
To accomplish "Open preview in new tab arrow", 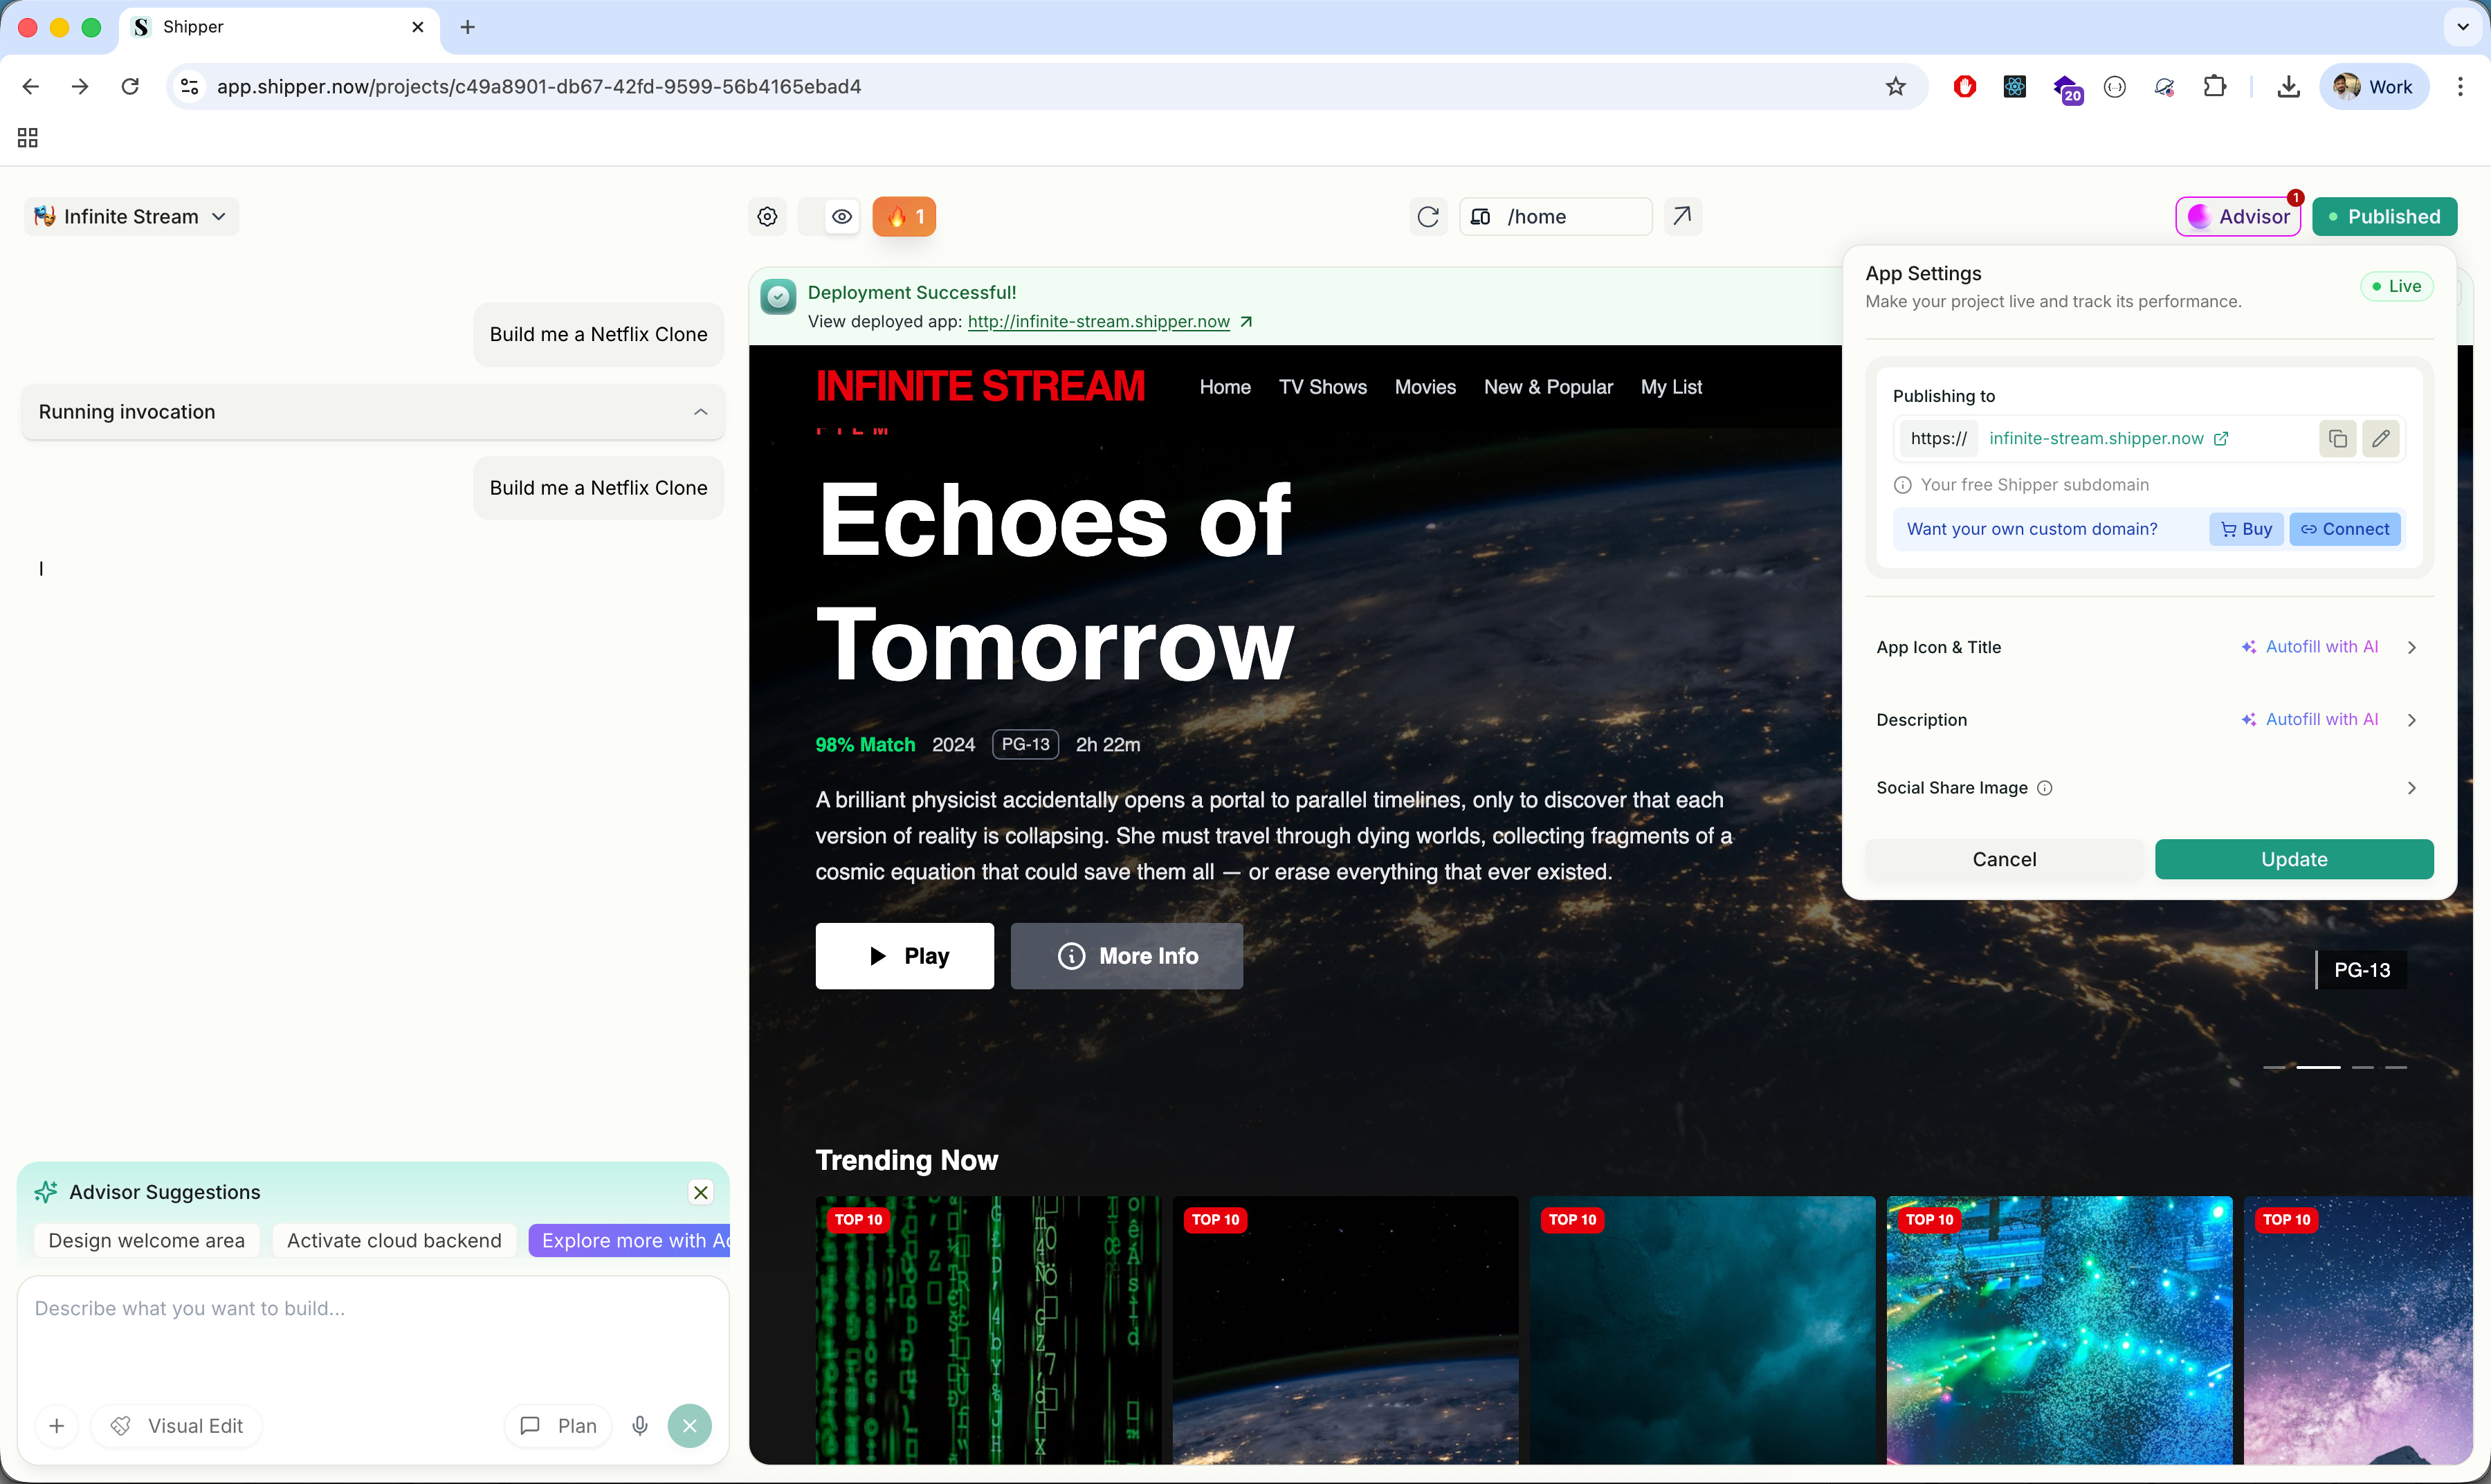I will pyautogui.click(x=1683, y=216).
